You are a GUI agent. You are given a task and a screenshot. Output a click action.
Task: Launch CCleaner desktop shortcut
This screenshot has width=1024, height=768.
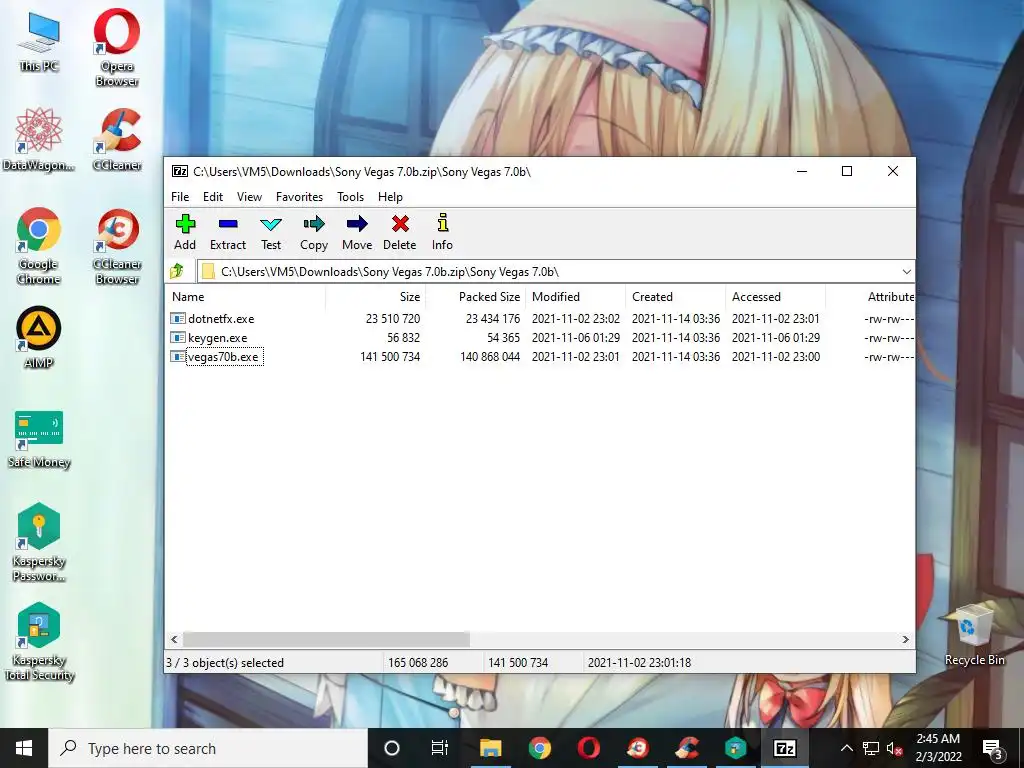117,140
